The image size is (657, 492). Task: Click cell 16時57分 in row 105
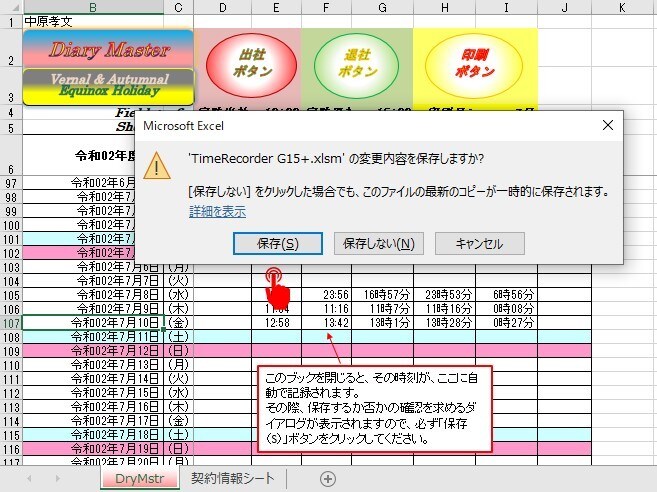pyautogui.click(x=383, y=295)
